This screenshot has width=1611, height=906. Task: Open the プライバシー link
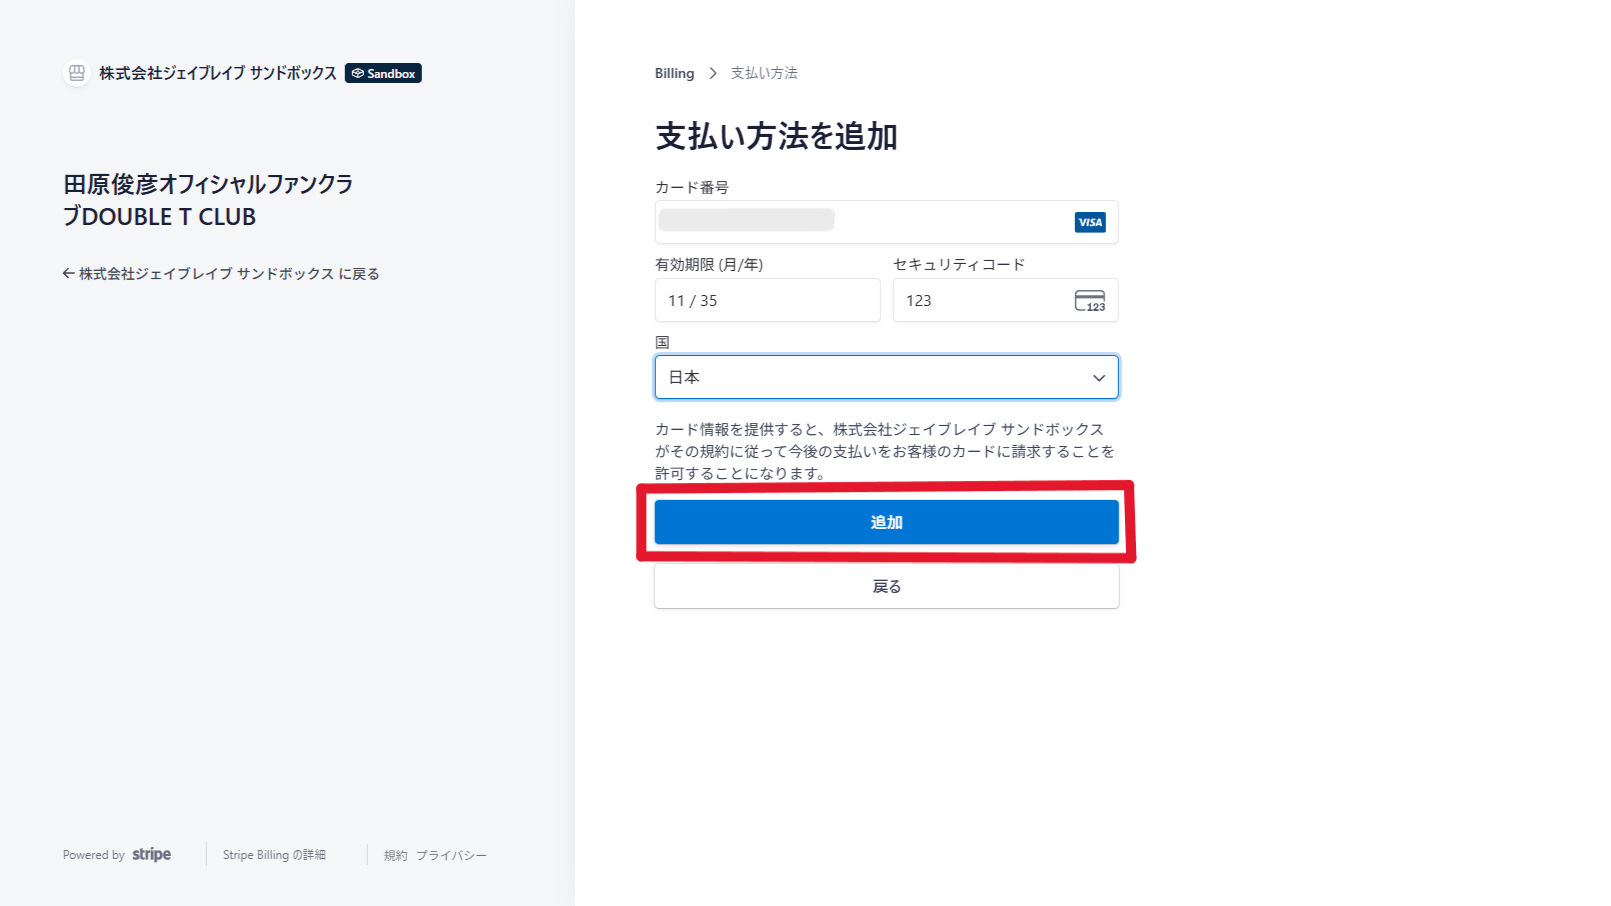pos(451,855)
